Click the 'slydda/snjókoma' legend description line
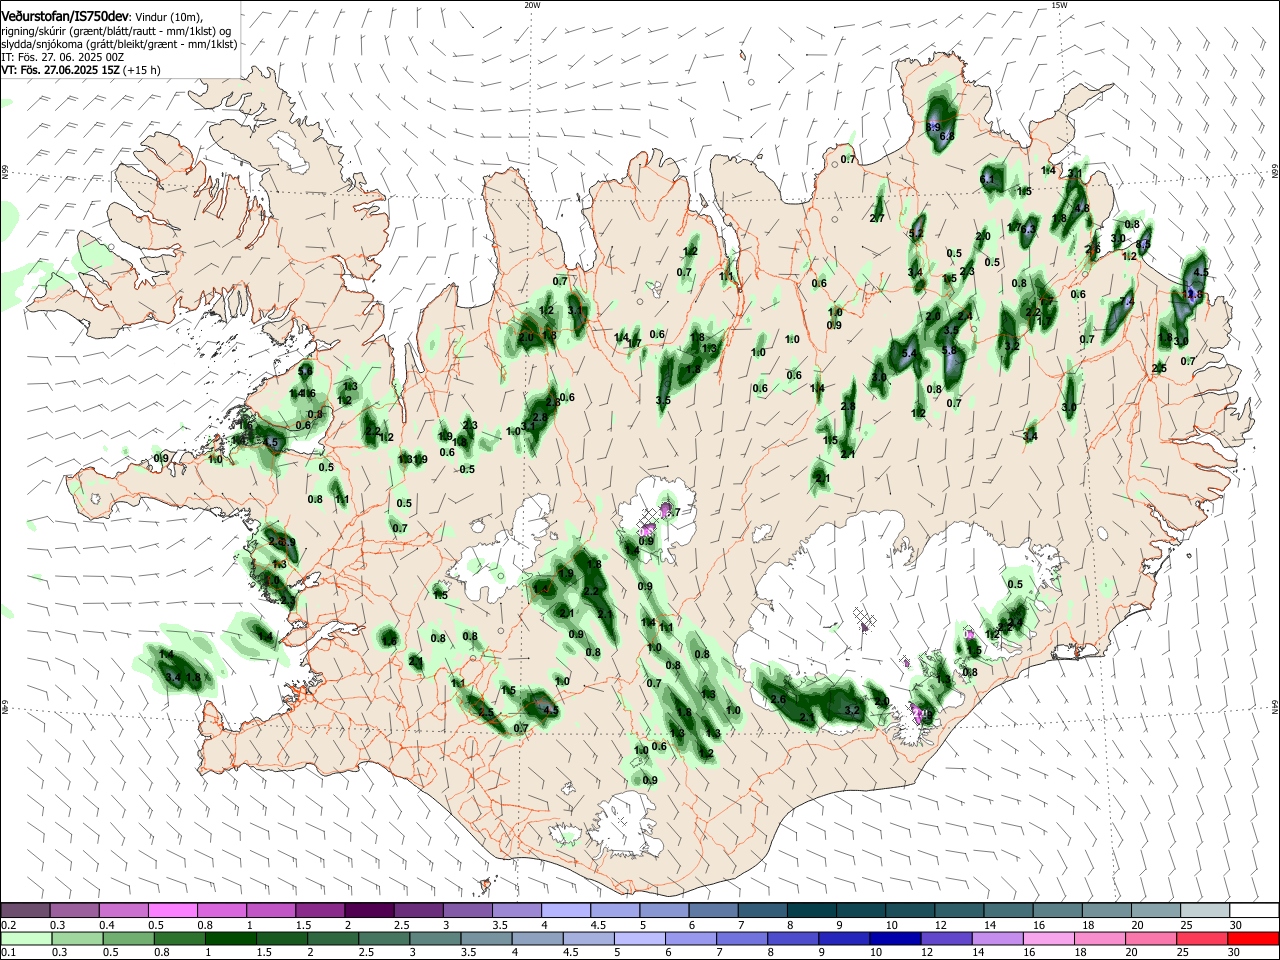This screenshot has width=1280, height=960. 119,44
